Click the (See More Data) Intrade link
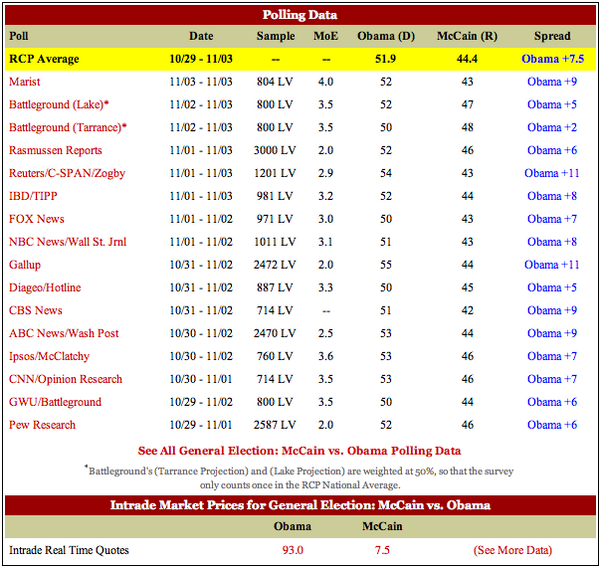Screen dimensions: 600x567 tap(513, 550)
